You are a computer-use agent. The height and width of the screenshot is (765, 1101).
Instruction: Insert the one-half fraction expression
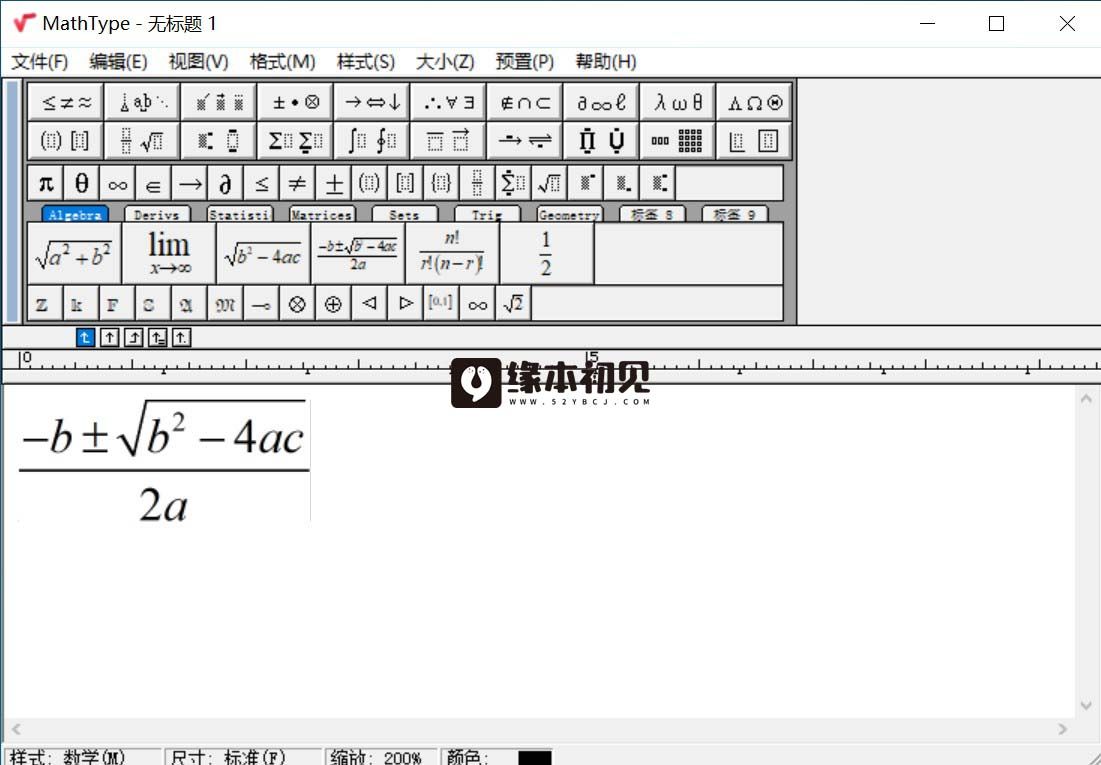click(546, 254)
